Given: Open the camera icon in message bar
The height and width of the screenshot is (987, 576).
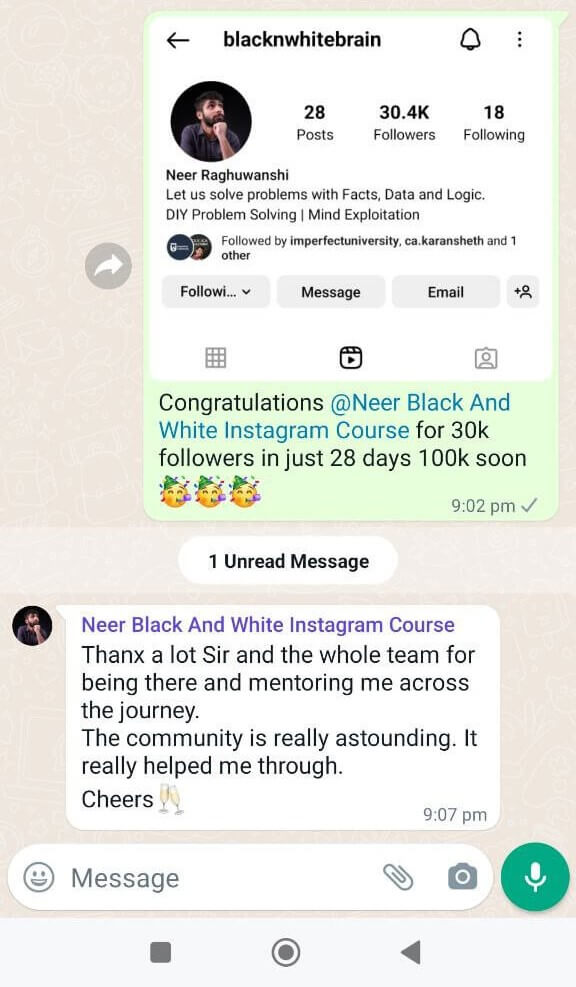Looking at the screenshot, I should tap(463, 877).
